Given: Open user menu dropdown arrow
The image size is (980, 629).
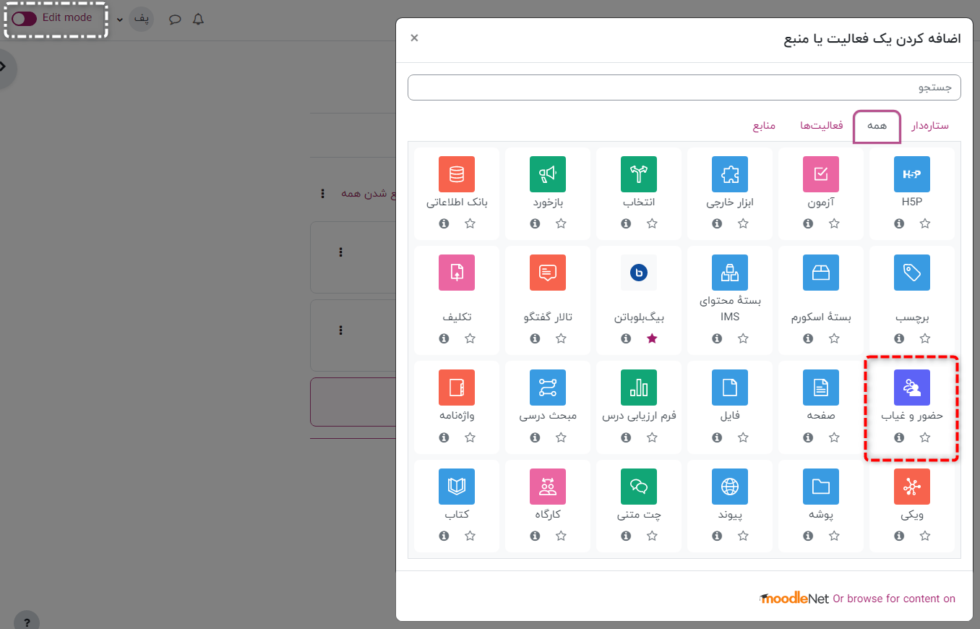Looking at the screenshot, I should [120, 19].
